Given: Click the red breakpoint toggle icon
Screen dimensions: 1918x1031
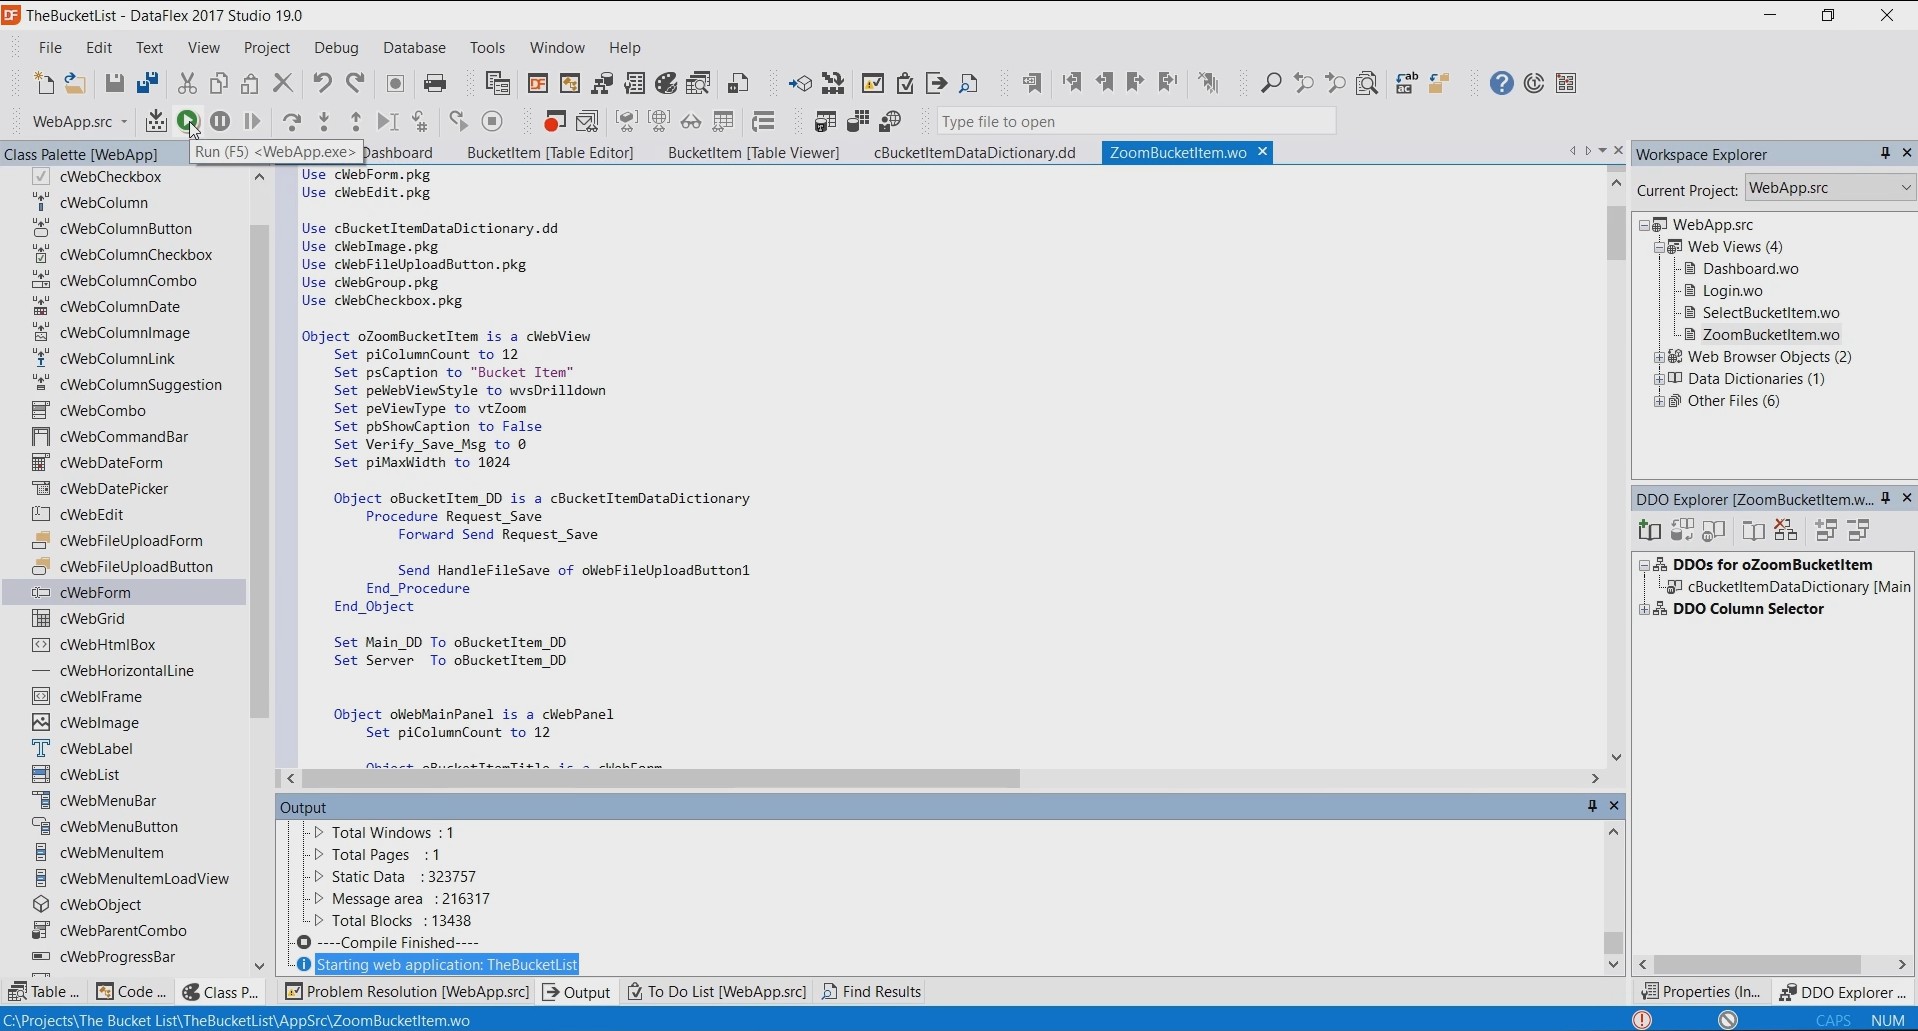Looking at the screenshot, I should [554, 121].
